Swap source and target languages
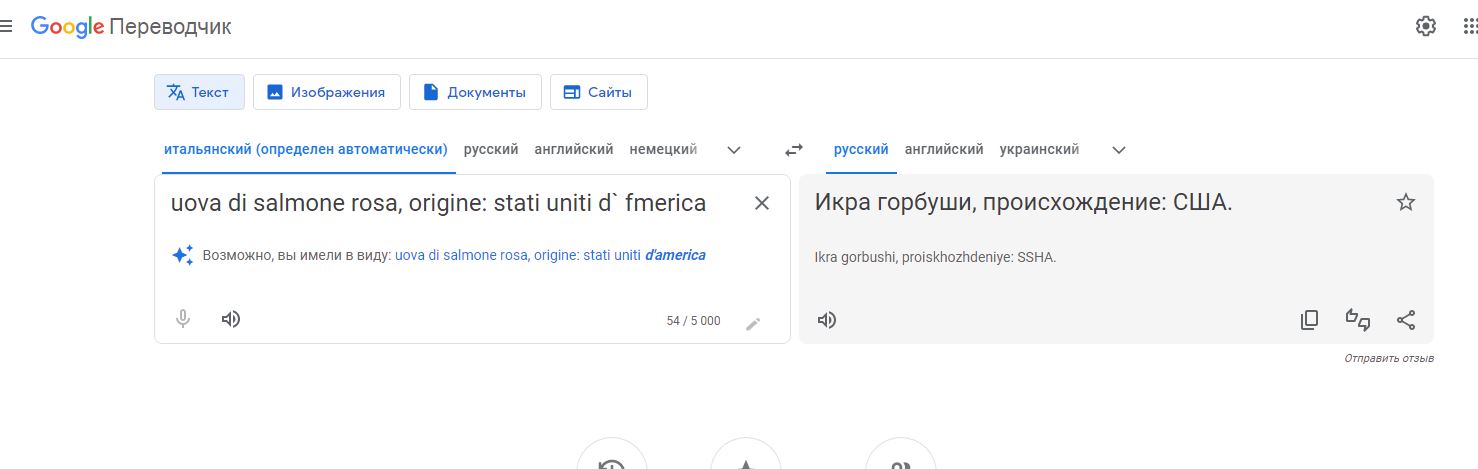Viewport: 1478px width, 469px height. (x=793, y=149)
